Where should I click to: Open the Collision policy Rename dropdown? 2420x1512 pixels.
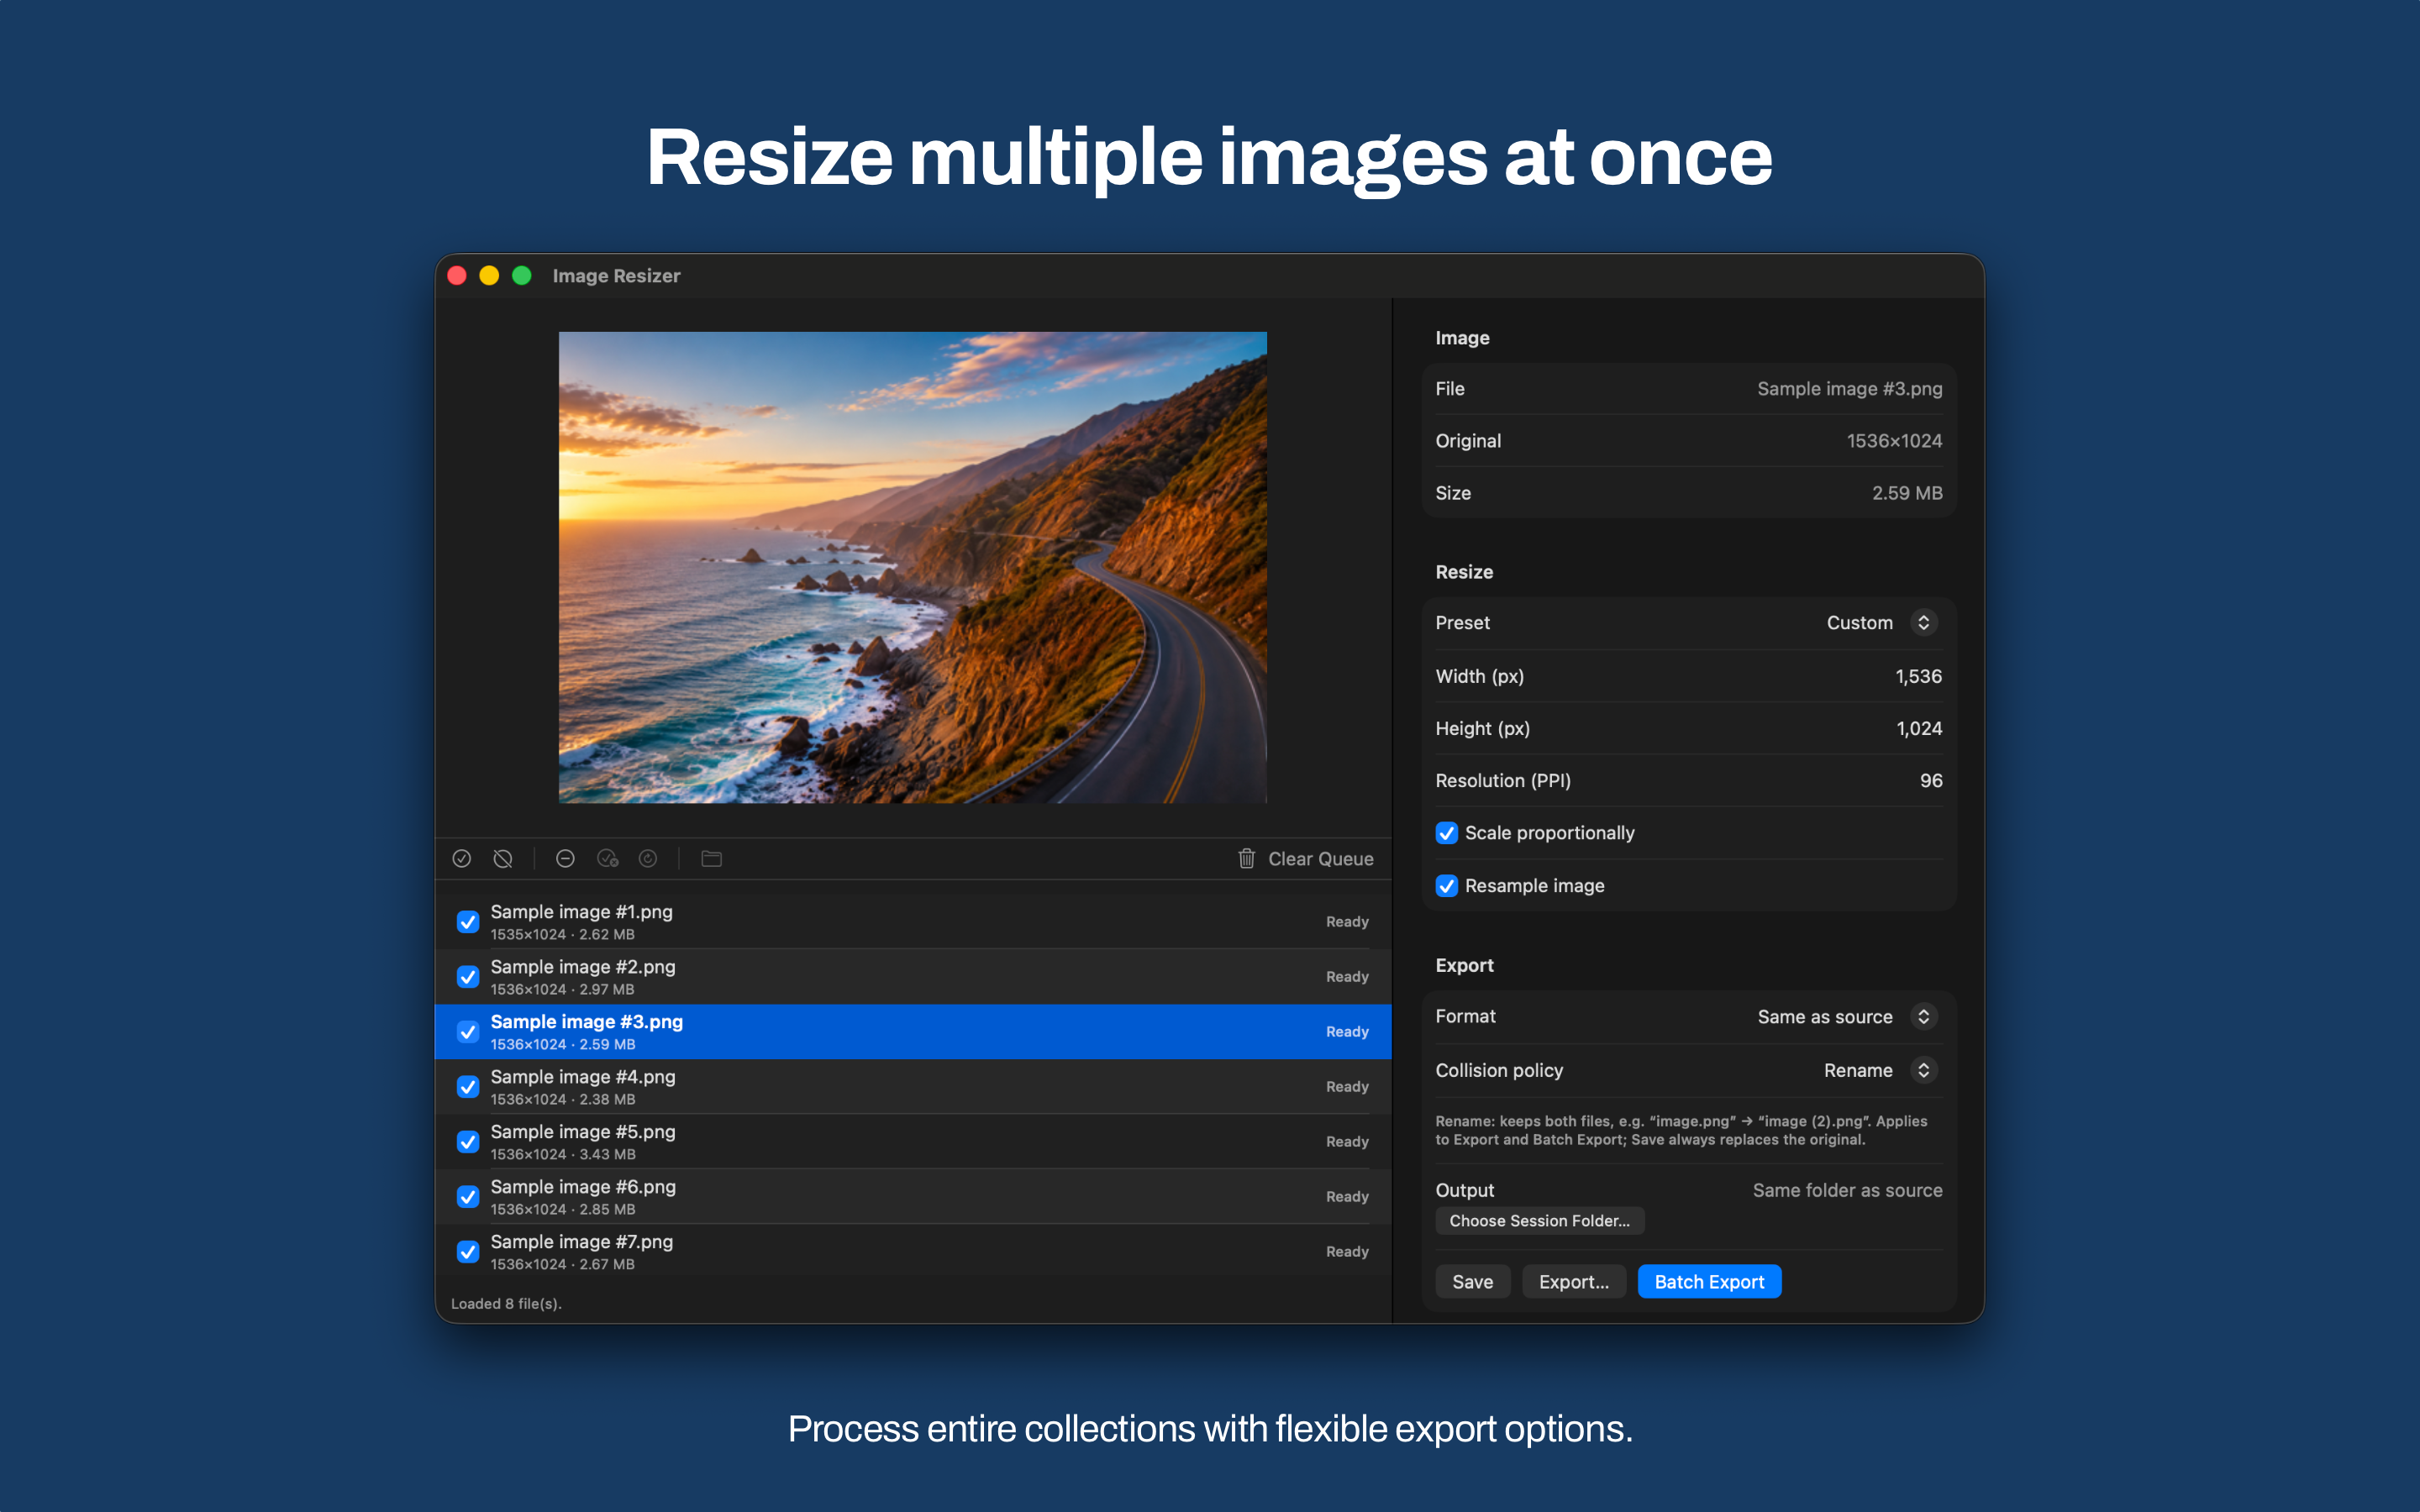pyautogui.click(x=1880, y=1071)
